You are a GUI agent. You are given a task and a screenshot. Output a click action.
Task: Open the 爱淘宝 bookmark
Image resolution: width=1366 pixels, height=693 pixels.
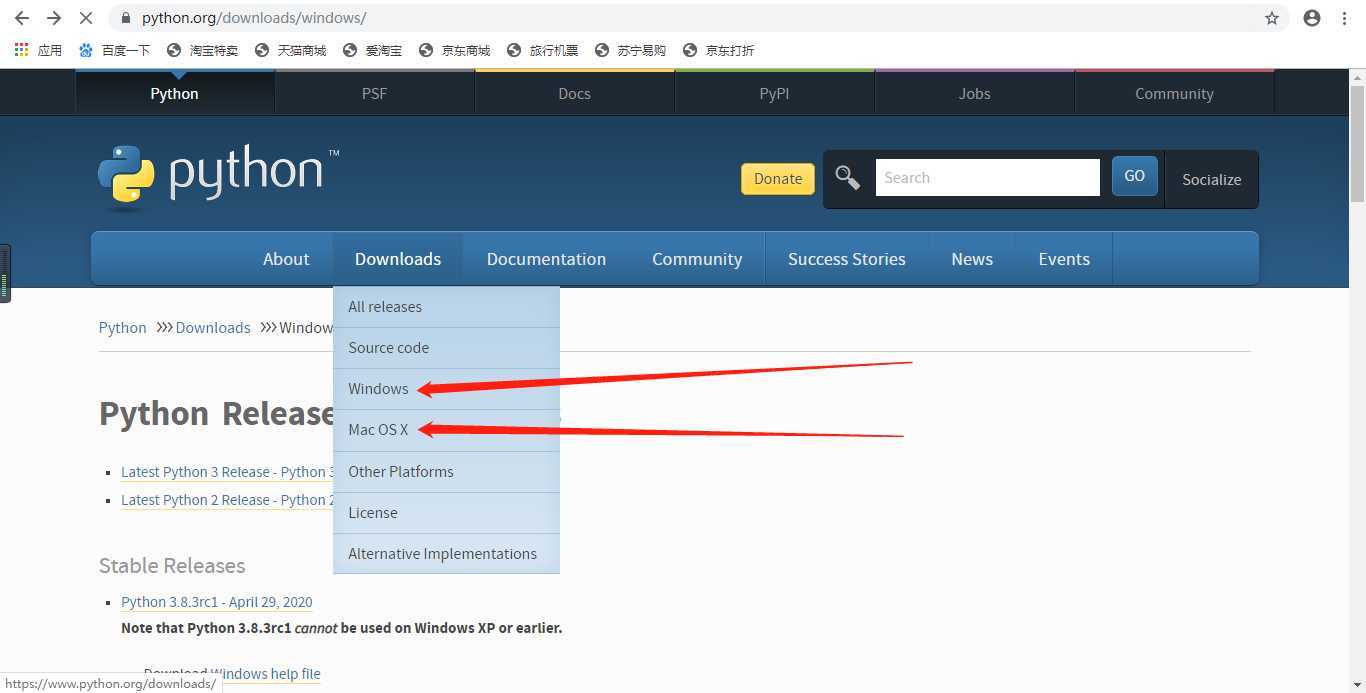pyautogui.click(x=372, y=50)
